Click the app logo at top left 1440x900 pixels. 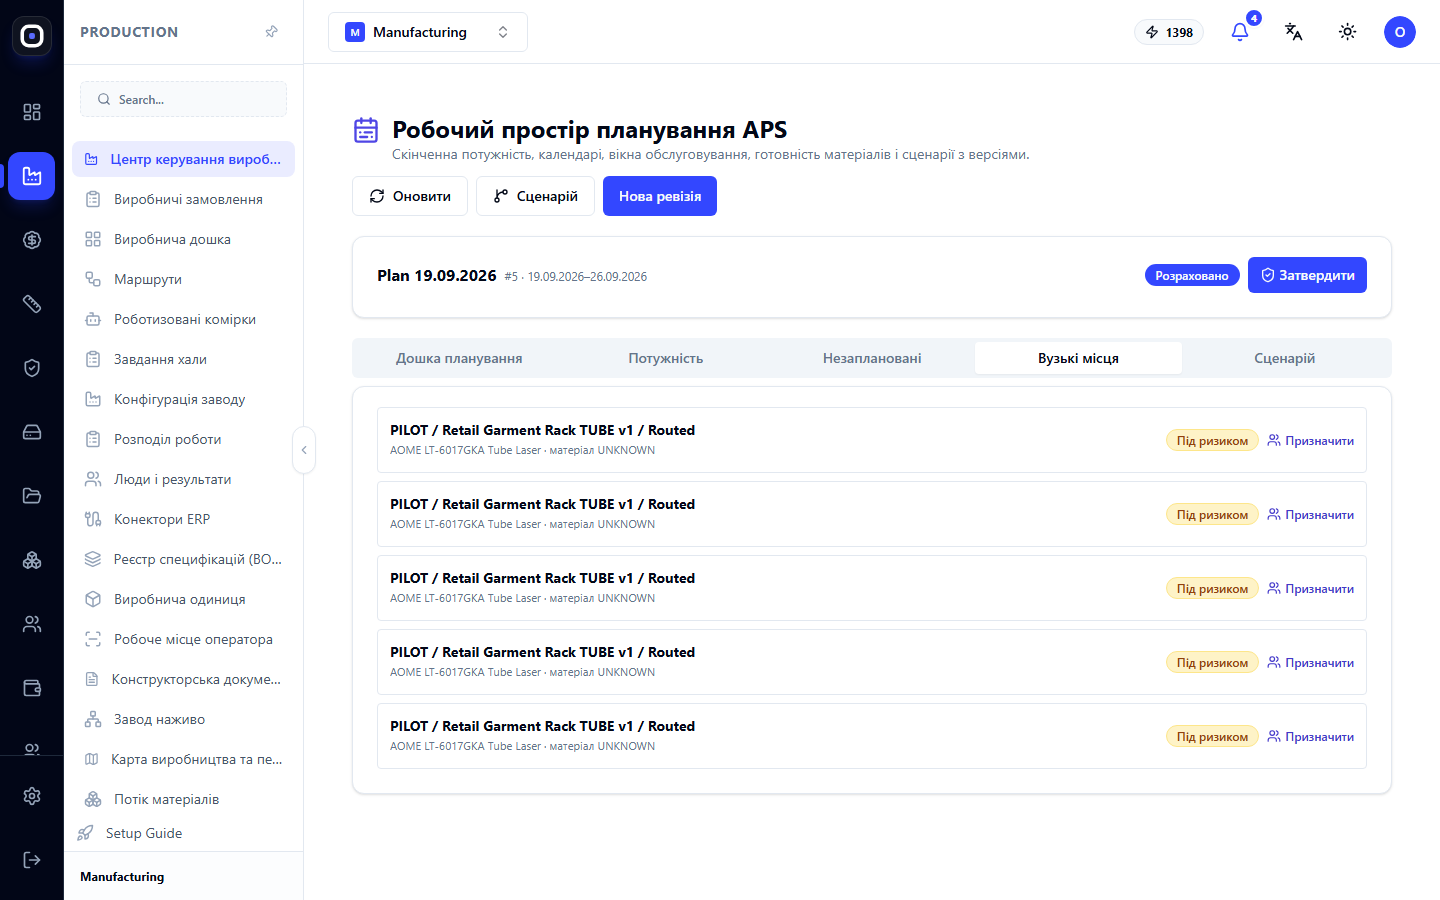point(32,36)
